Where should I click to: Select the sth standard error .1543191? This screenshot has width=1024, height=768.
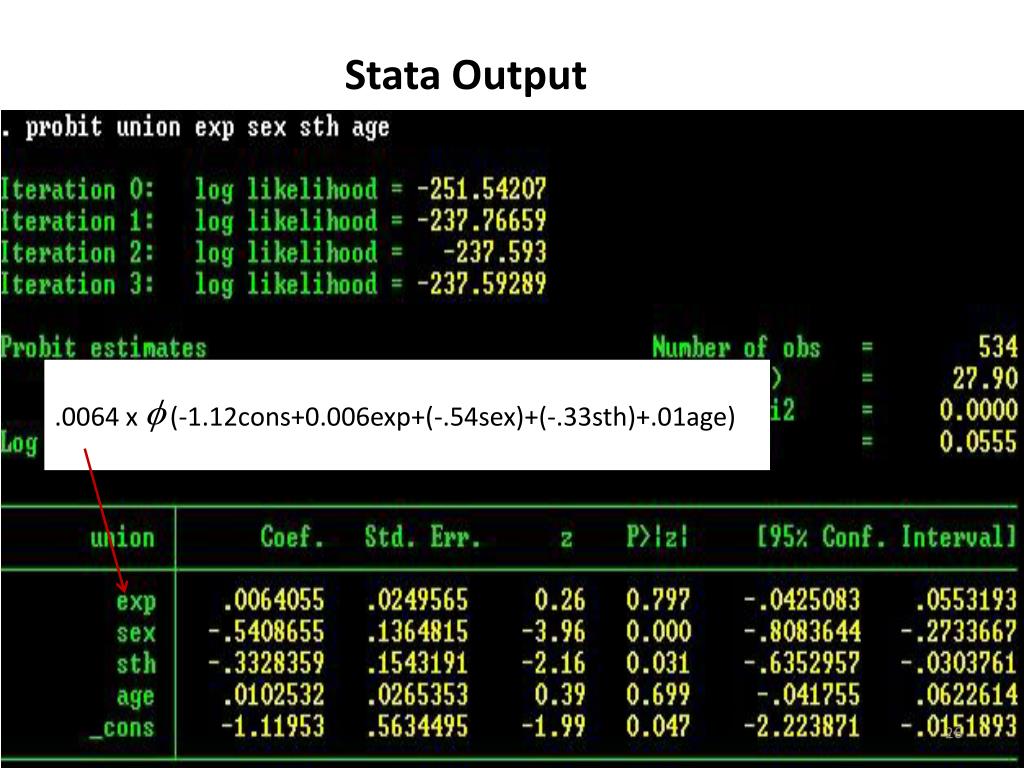[x=416, y=664]
